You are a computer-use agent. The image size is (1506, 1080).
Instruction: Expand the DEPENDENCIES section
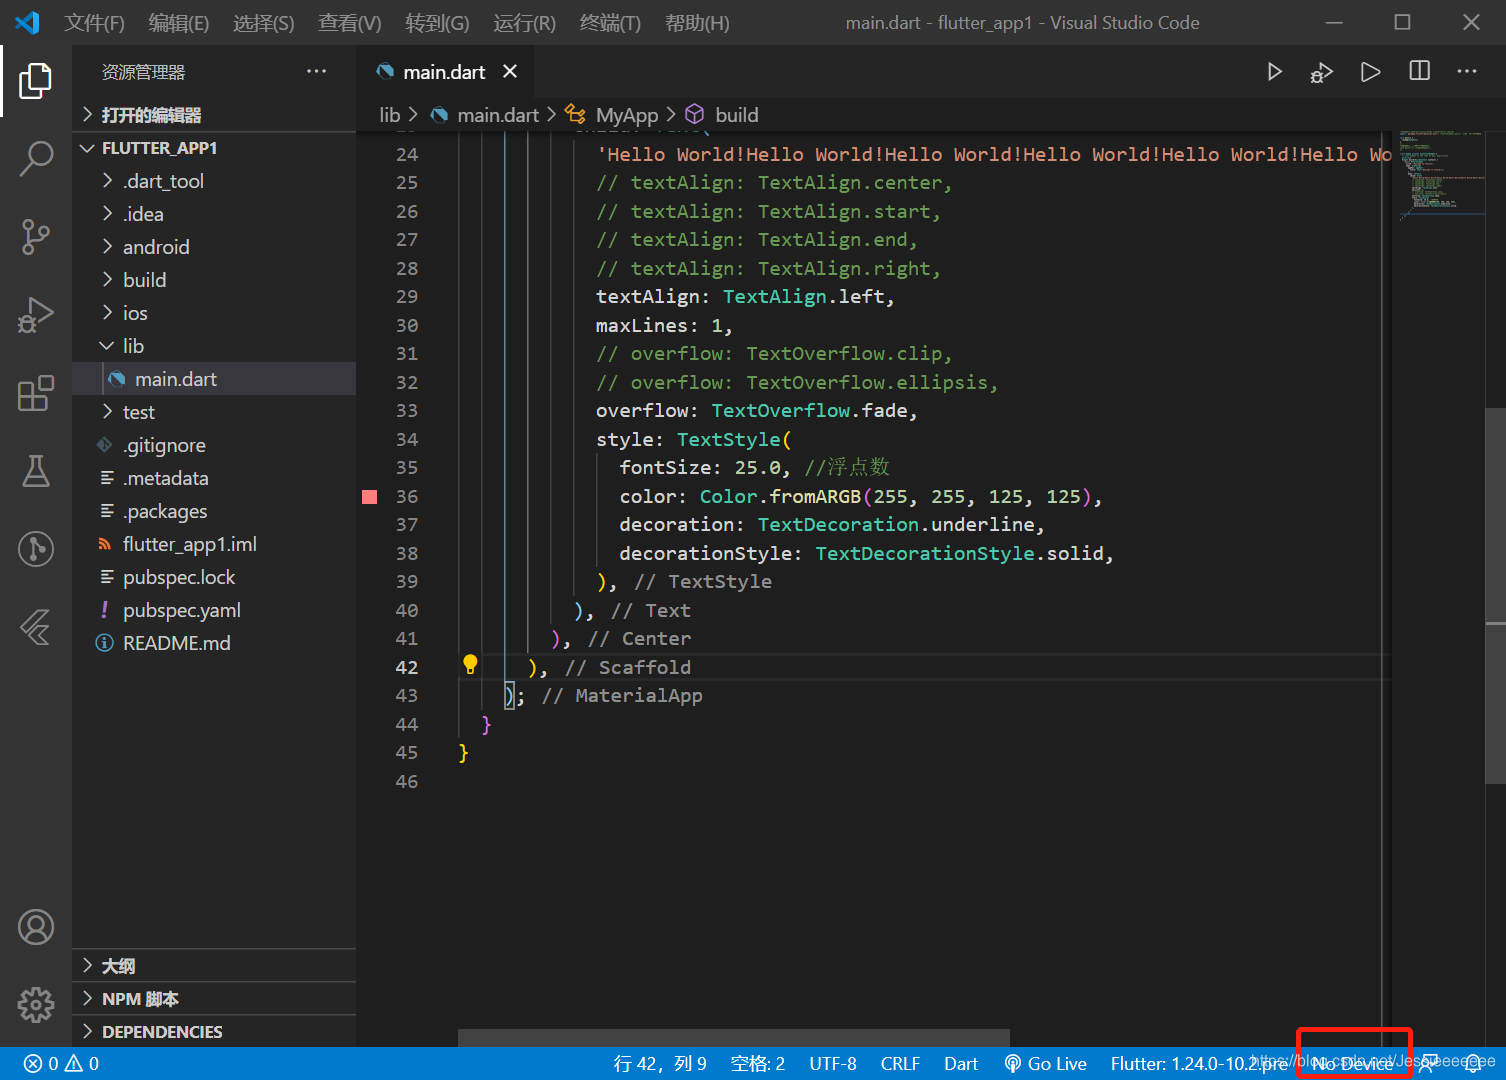coord(215,1032)
